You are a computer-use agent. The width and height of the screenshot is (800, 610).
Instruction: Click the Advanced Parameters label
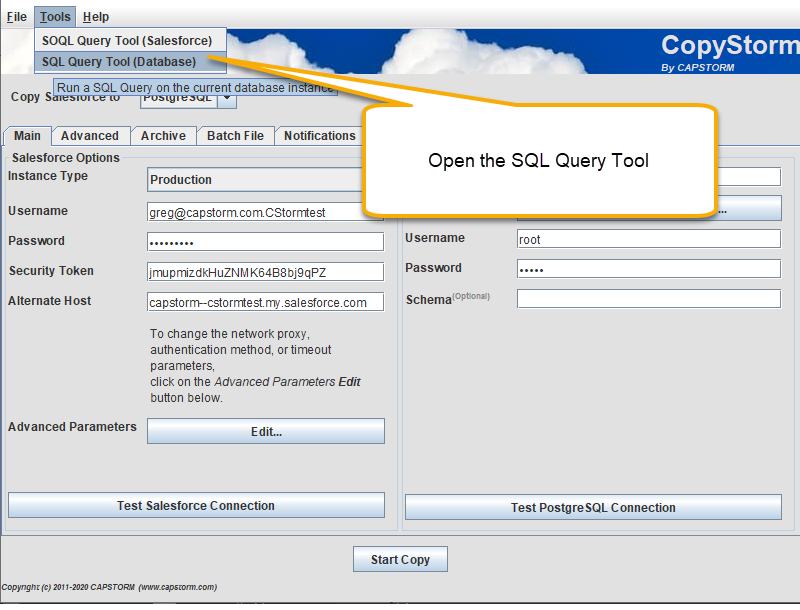pyautogui.click(x=72, y=427)
